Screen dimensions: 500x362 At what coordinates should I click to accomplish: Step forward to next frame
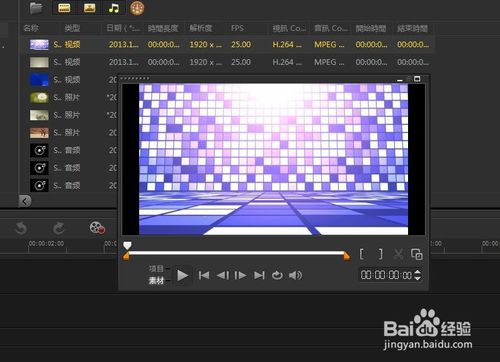click(x=240, y=275)
